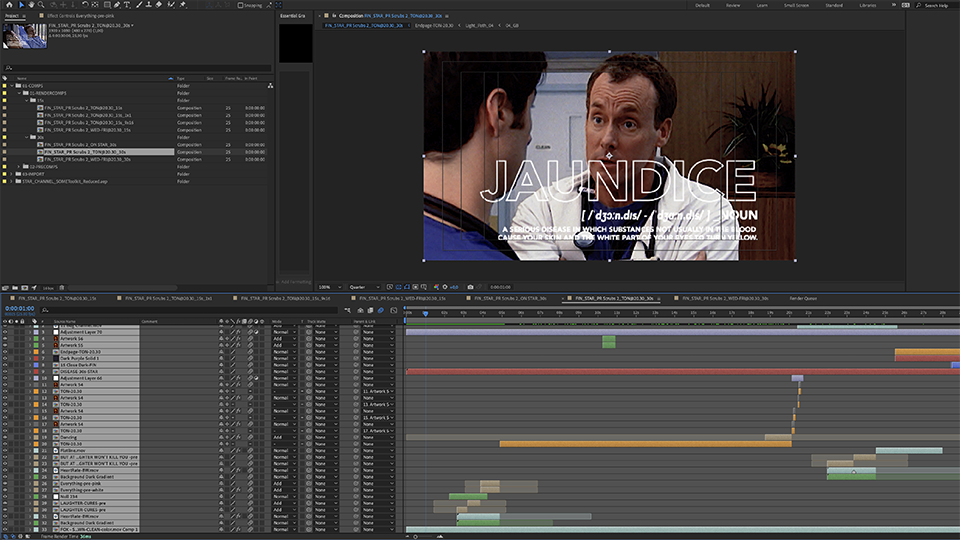Click the current timecode 0:00:01:00
The image size is (960, 540).
pos(20,309)
